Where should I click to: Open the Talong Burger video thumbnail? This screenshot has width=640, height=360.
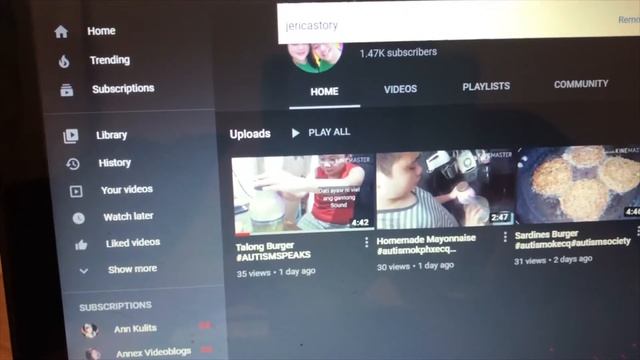303,195
